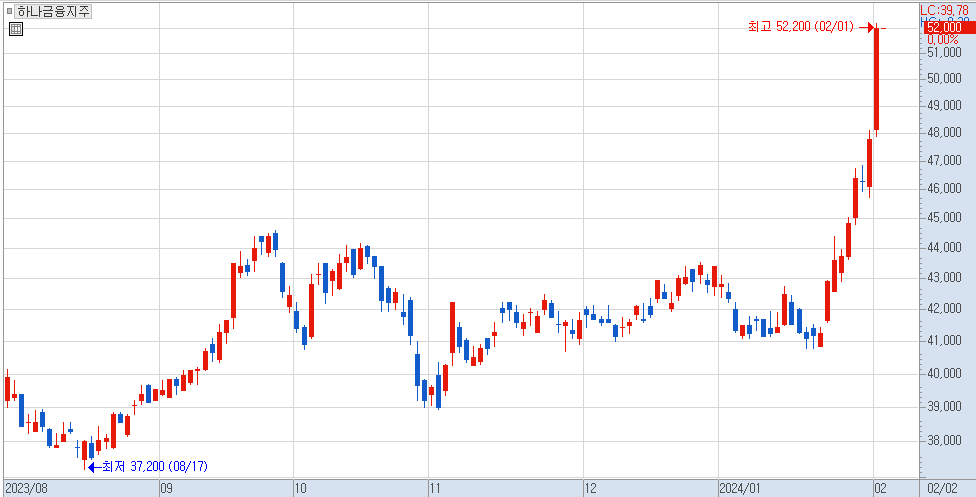Select the red 52,000 current price tag
Screen dimensions: 976x497
947,27
